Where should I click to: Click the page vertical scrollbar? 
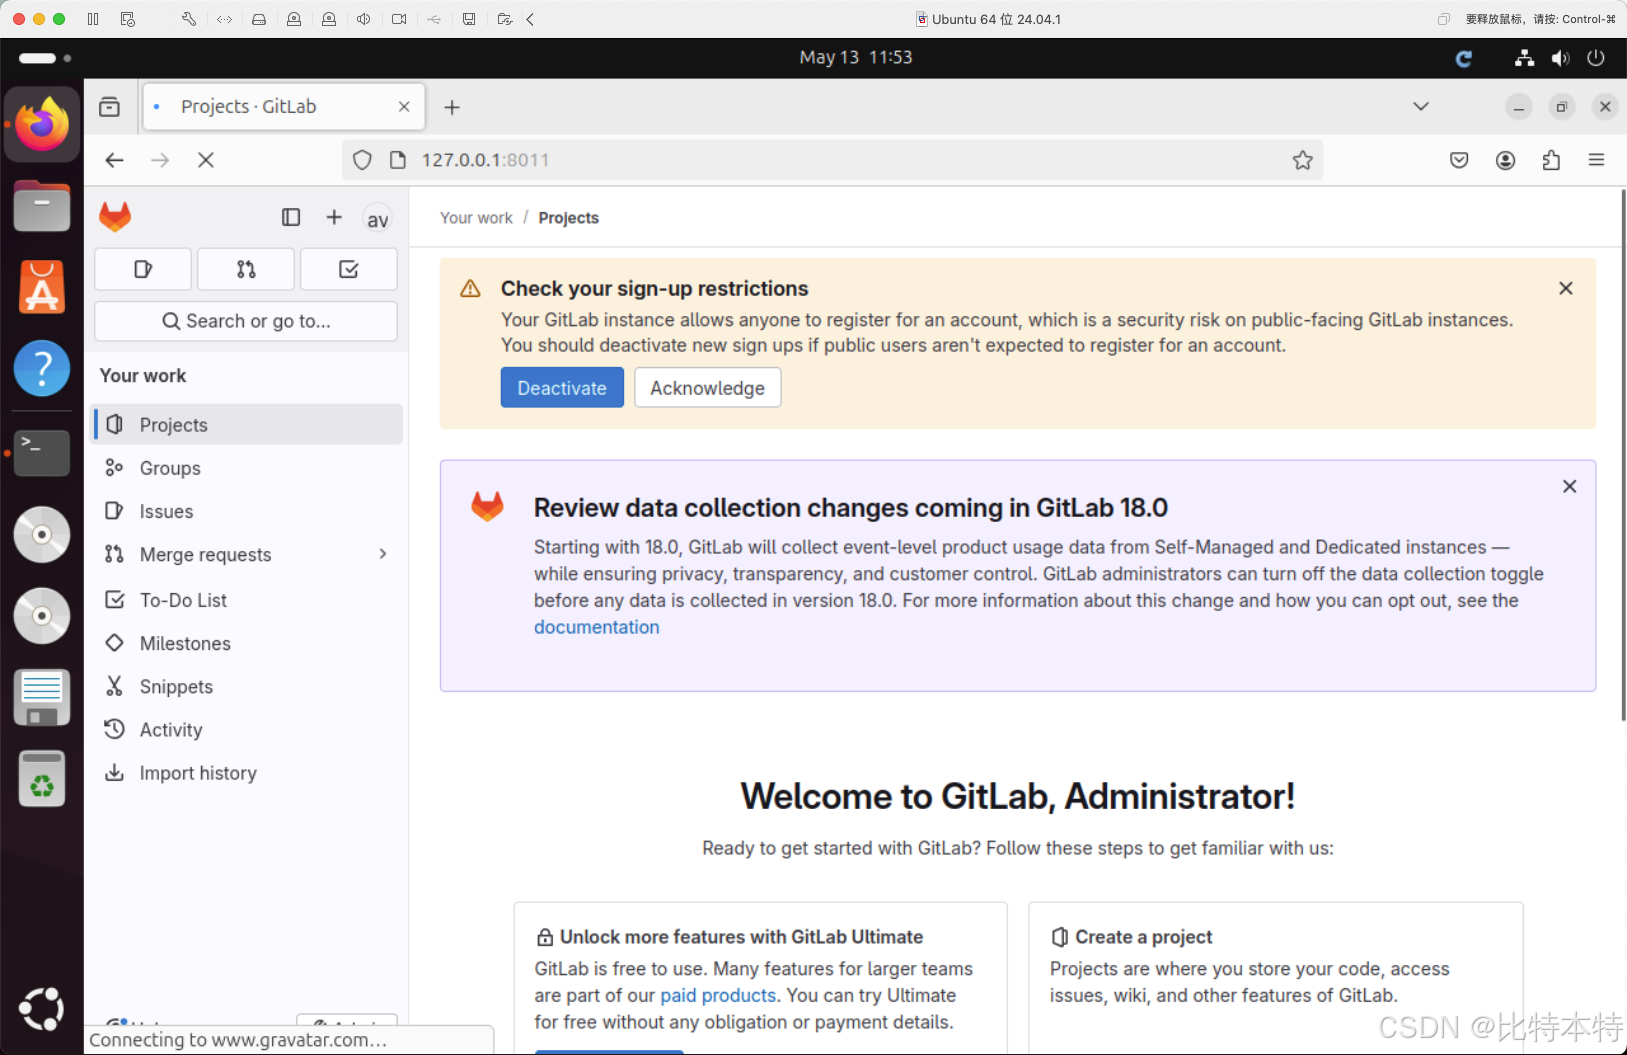[x=1623, y=455]
